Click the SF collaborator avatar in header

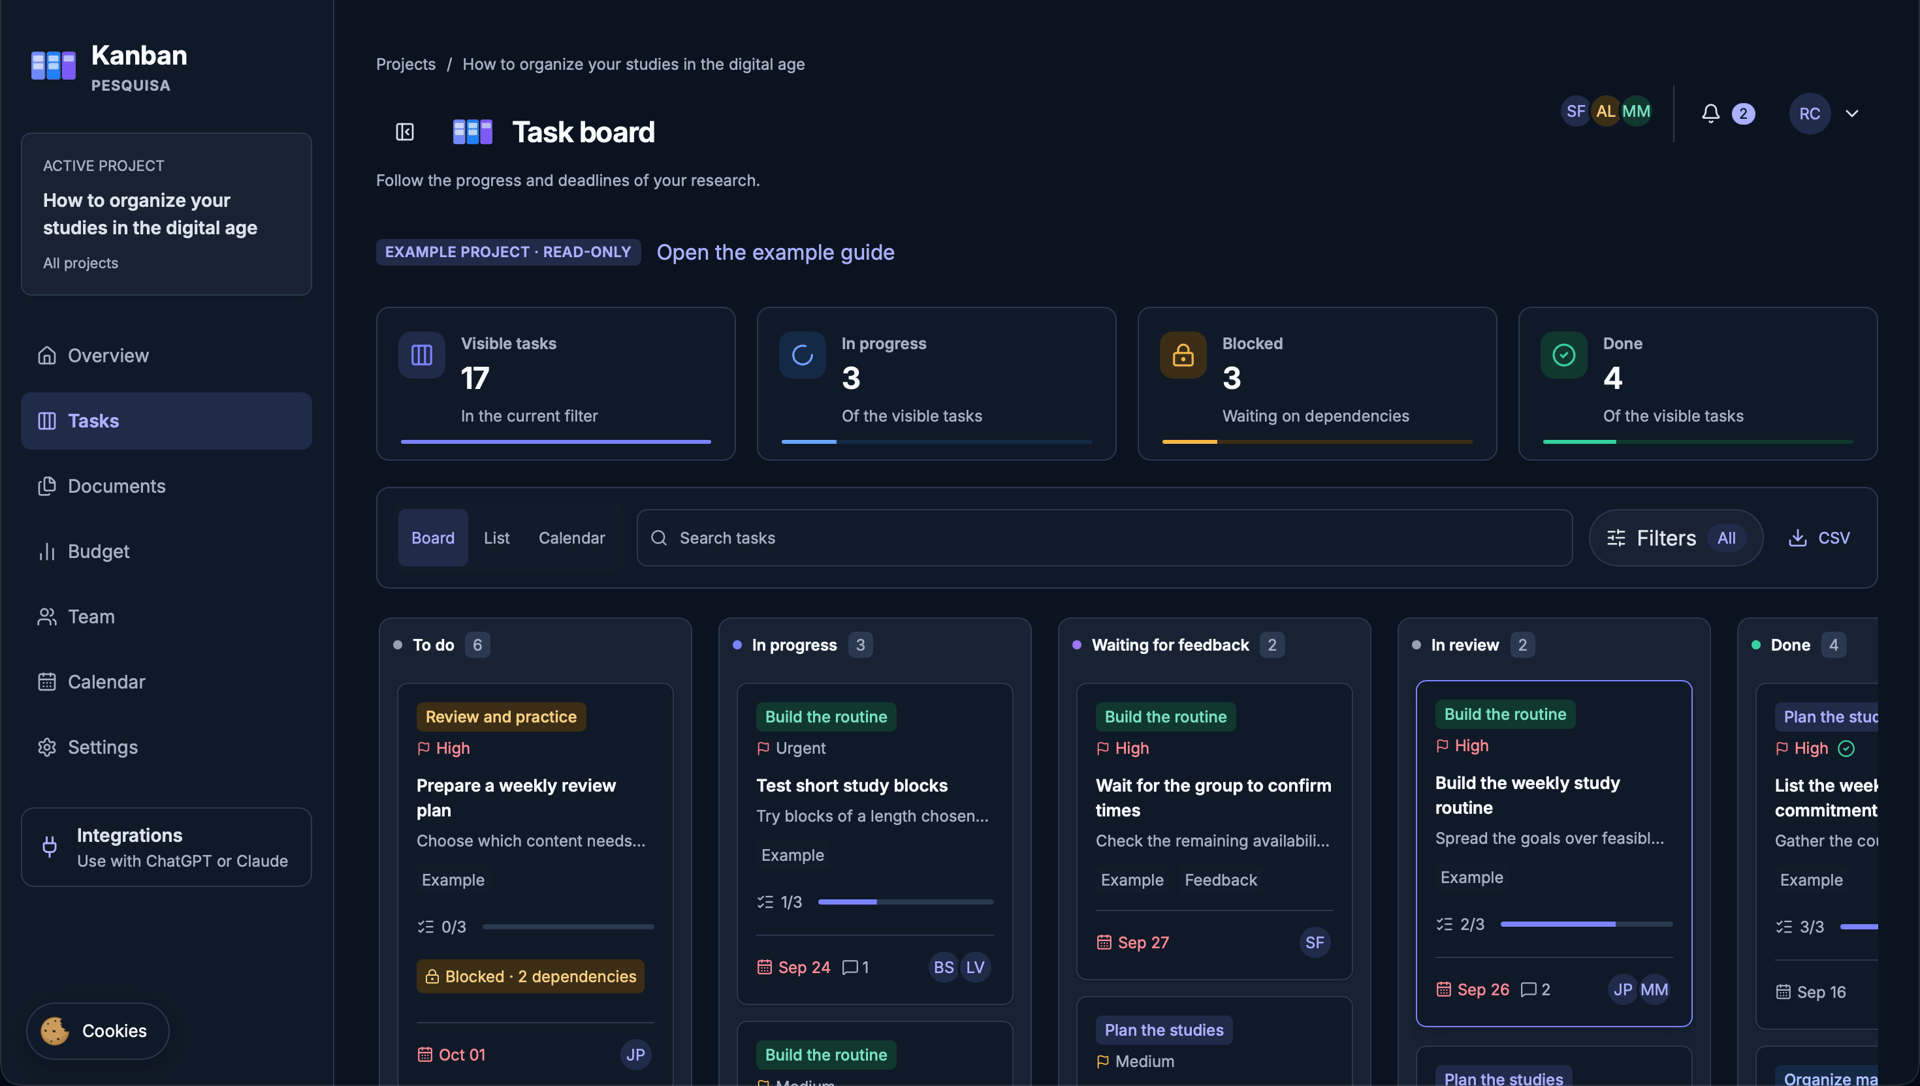(x=1575, y=111)
